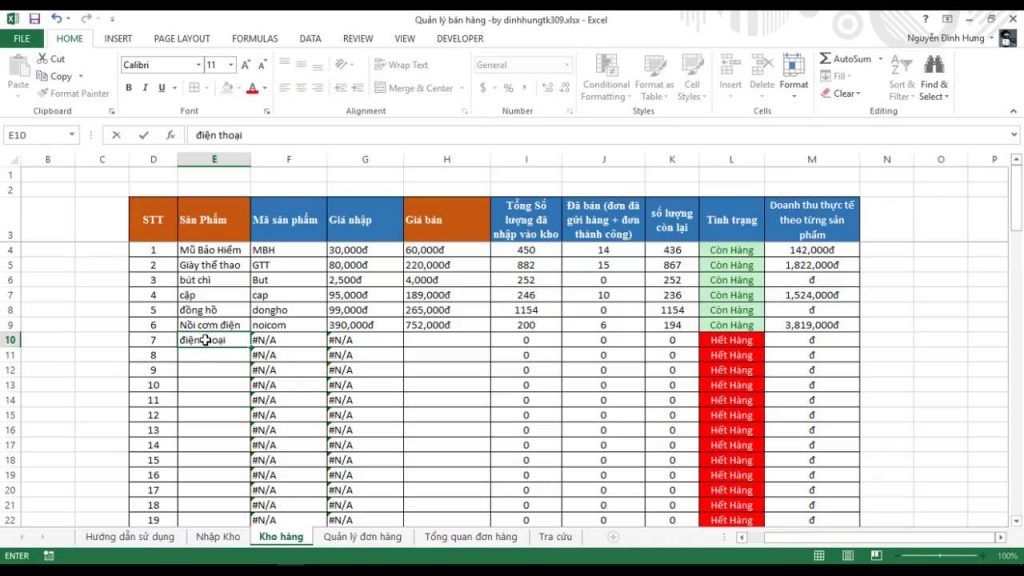Select column E header
The width and height of the screenshot is (1024, 576).
214,159
